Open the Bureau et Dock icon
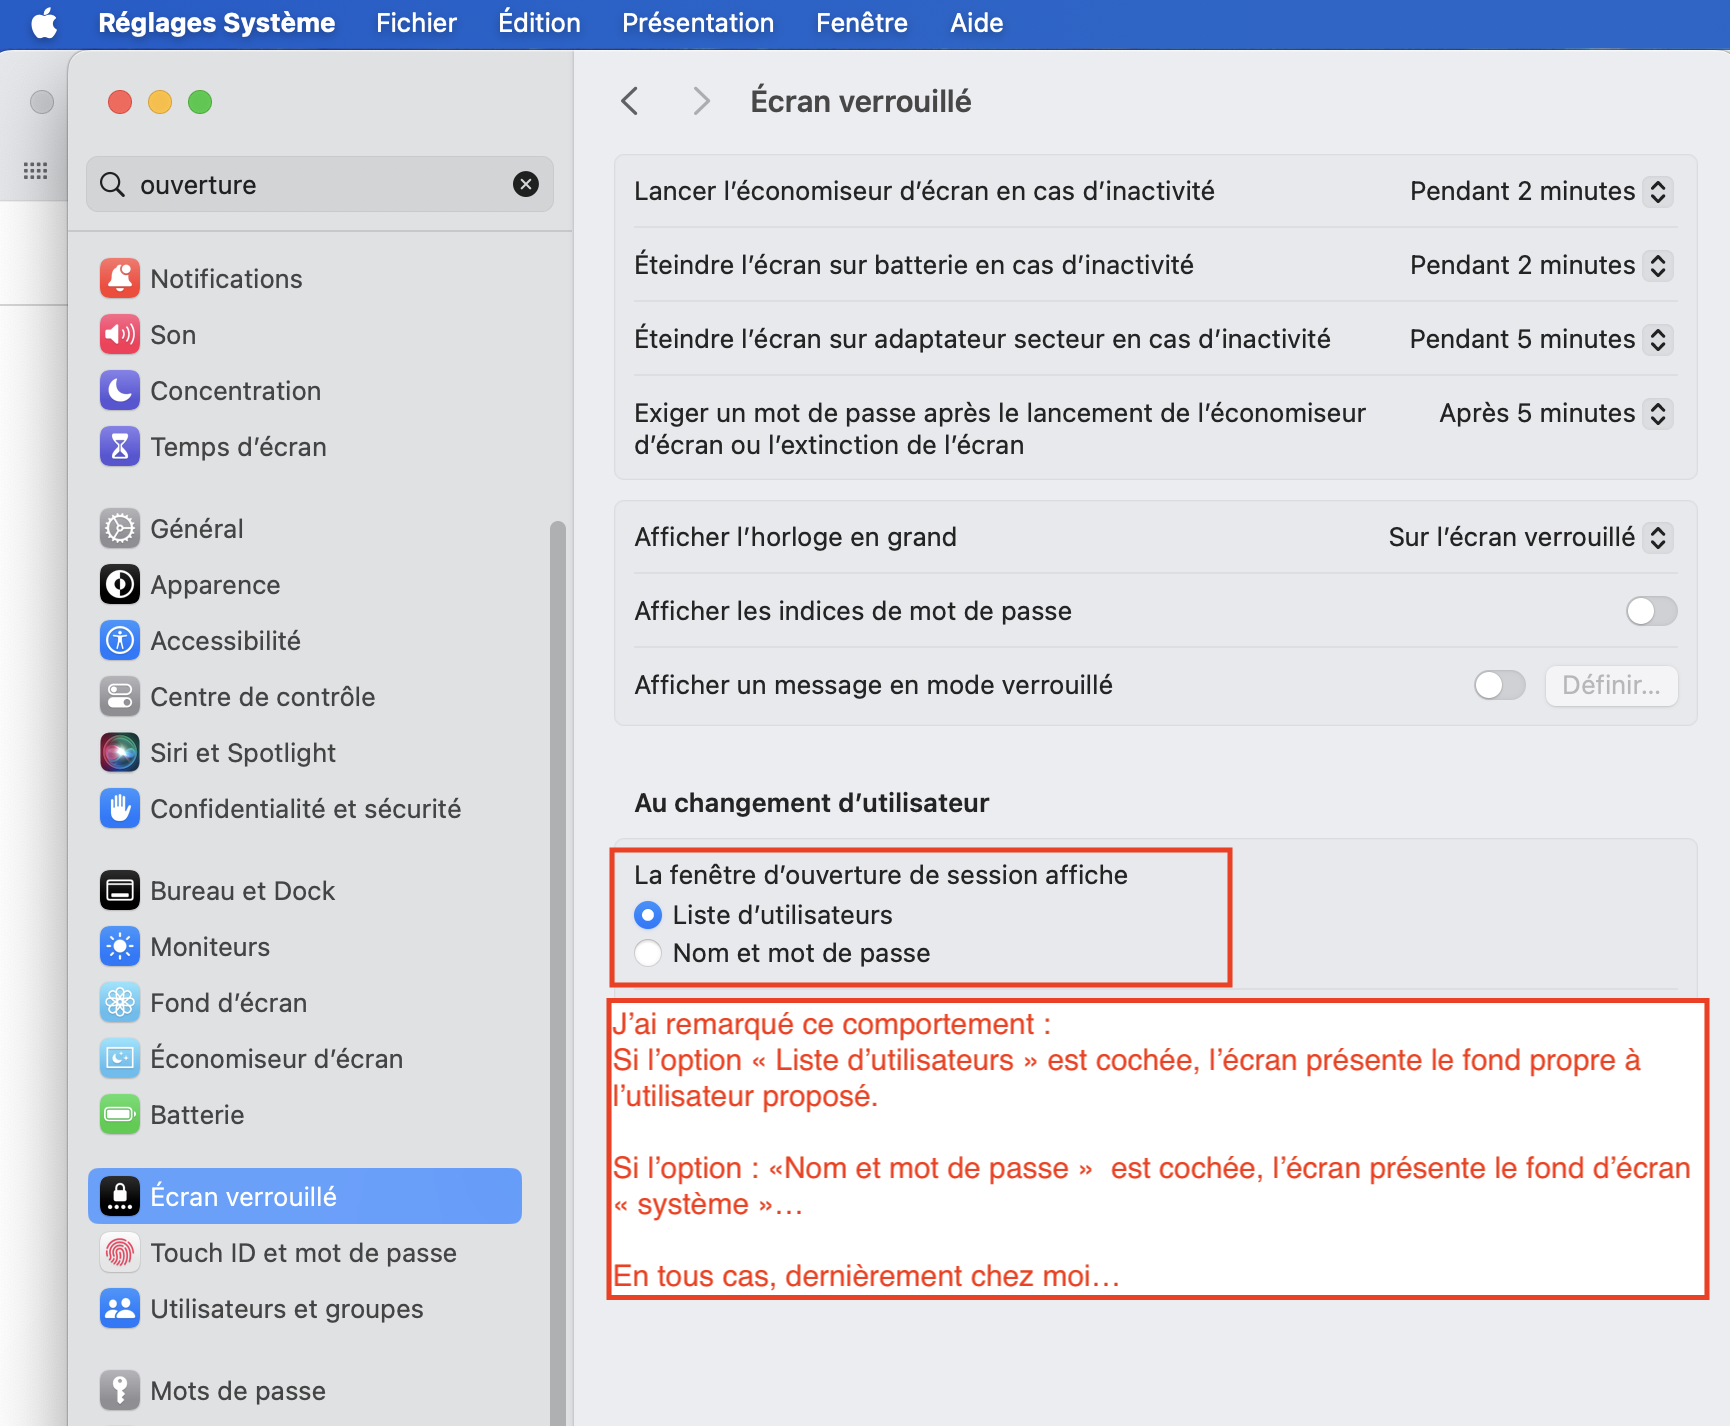 (x=120, y=890)
